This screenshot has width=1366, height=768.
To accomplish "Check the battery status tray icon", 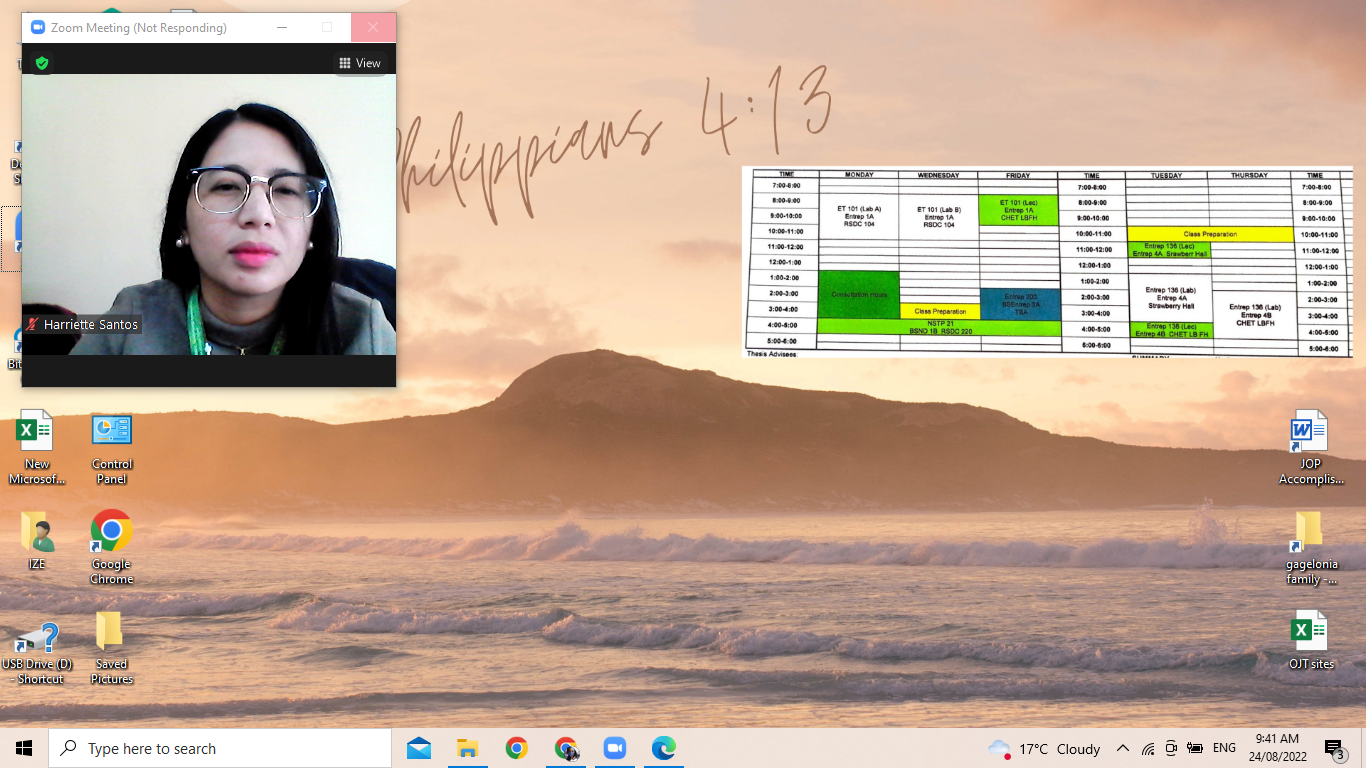I will [x=1195, y=748].
